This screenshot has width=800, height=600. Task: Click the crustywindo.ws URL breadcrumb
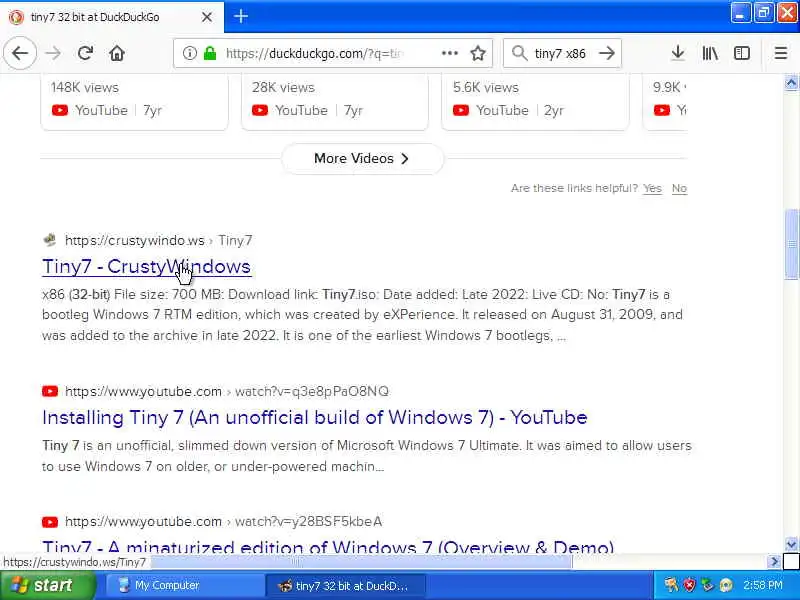[x=158, y=240]
